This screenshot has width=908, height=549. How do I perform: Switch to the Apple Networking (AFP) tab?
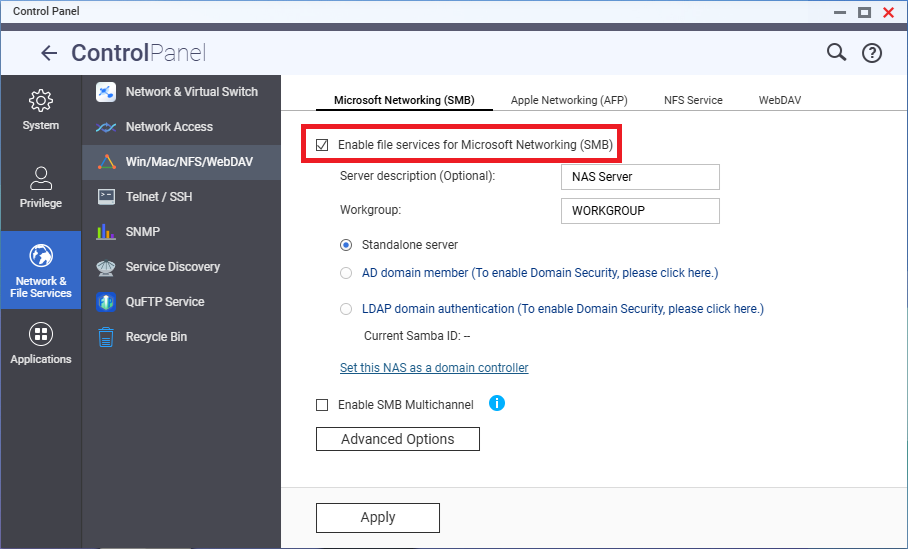point(568,100)
